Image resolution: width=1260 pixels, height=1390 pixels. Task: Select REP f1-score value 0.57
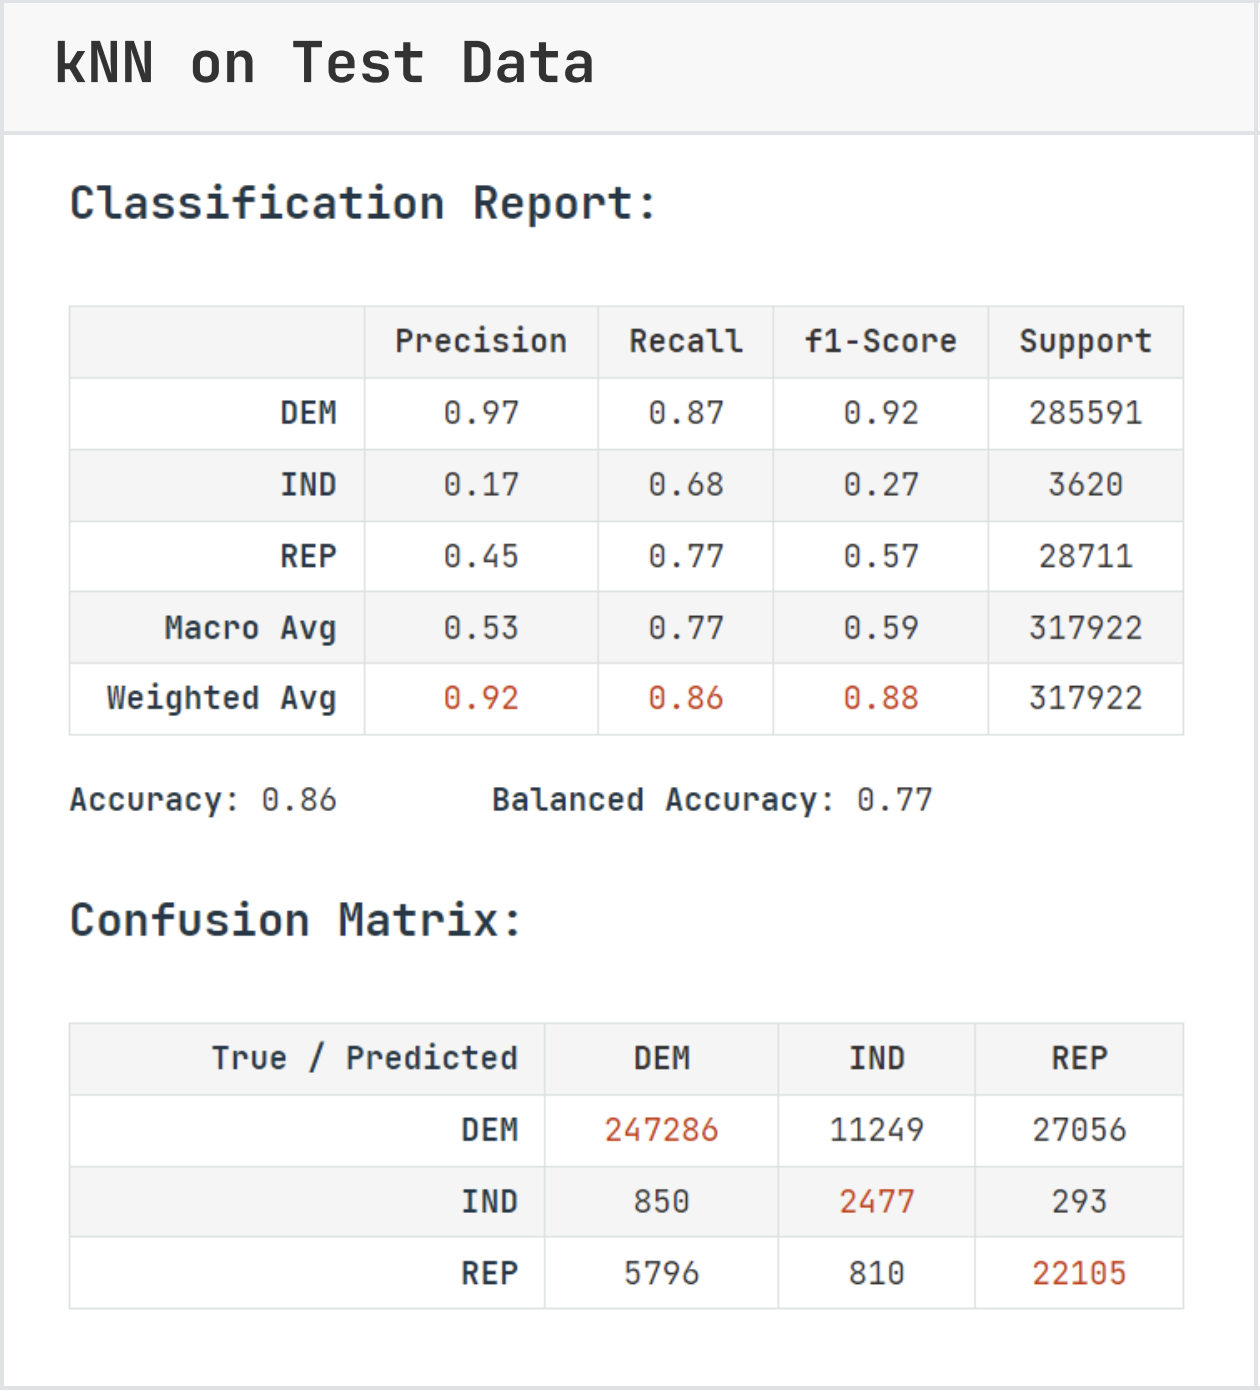tap(881, 556)
